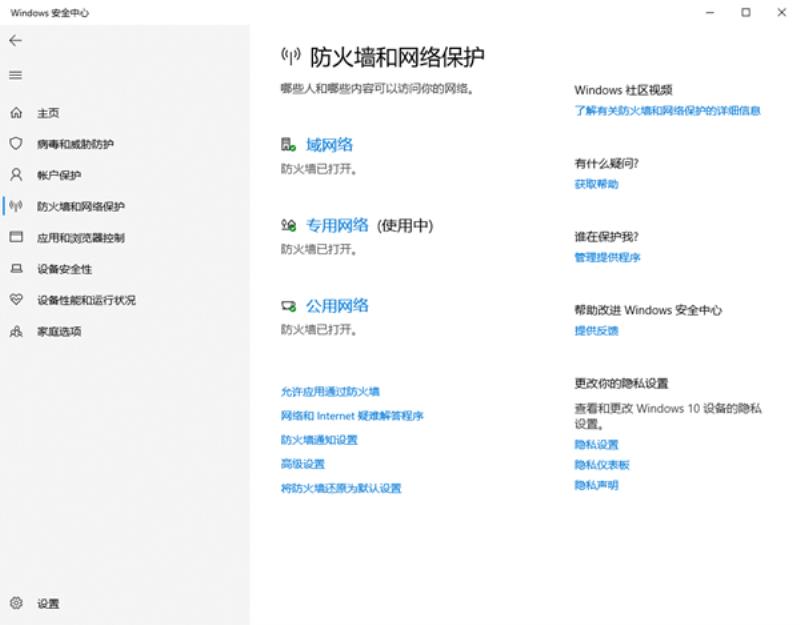Open 域网络 firewall settings
Viewport: 800px width, 625px height.
[329, 145]
